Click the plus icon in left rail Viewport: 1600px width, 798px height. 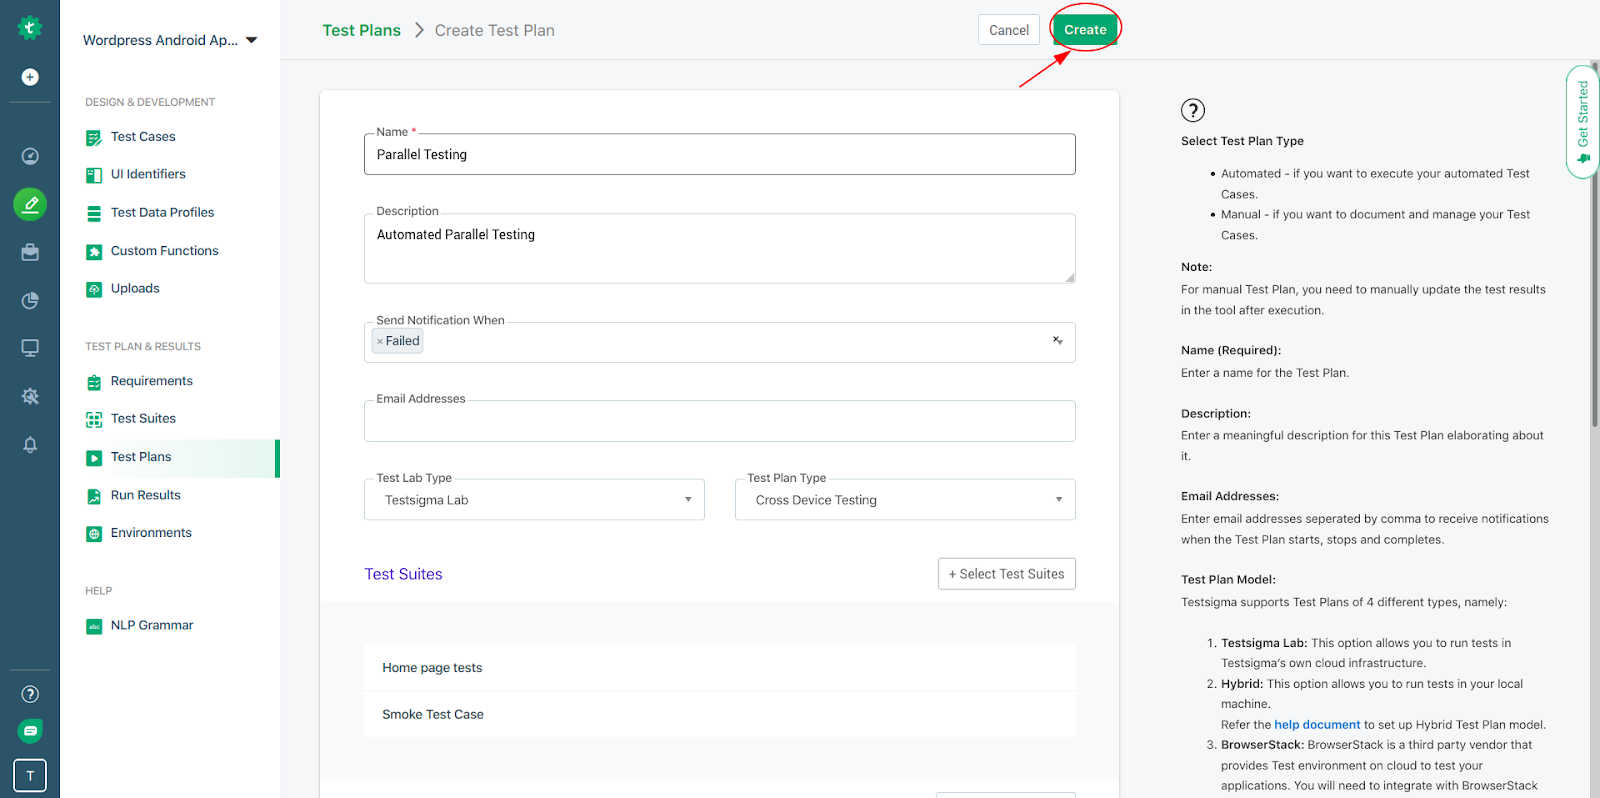tap(30, 77)
